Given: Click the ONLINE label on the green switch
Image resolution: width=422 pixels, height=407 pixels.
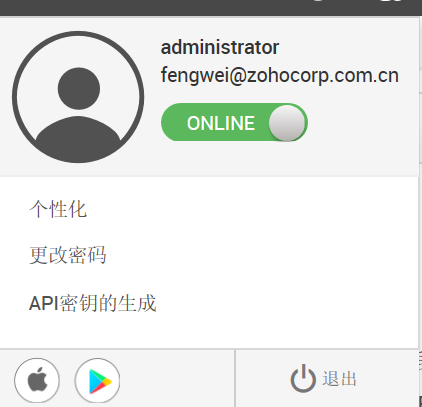Looking at the screenshot, I should point(221,123).
